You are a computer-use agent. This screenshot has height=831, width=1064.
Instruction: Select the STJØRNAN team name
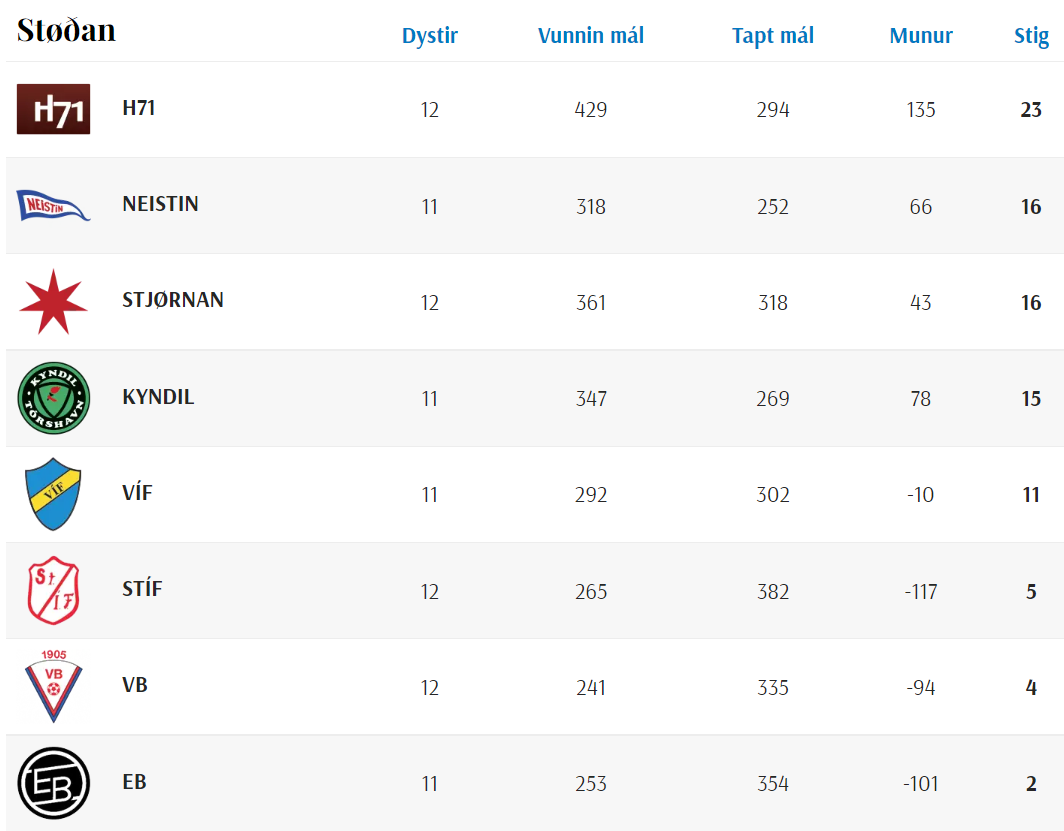[x=173, y=300]
